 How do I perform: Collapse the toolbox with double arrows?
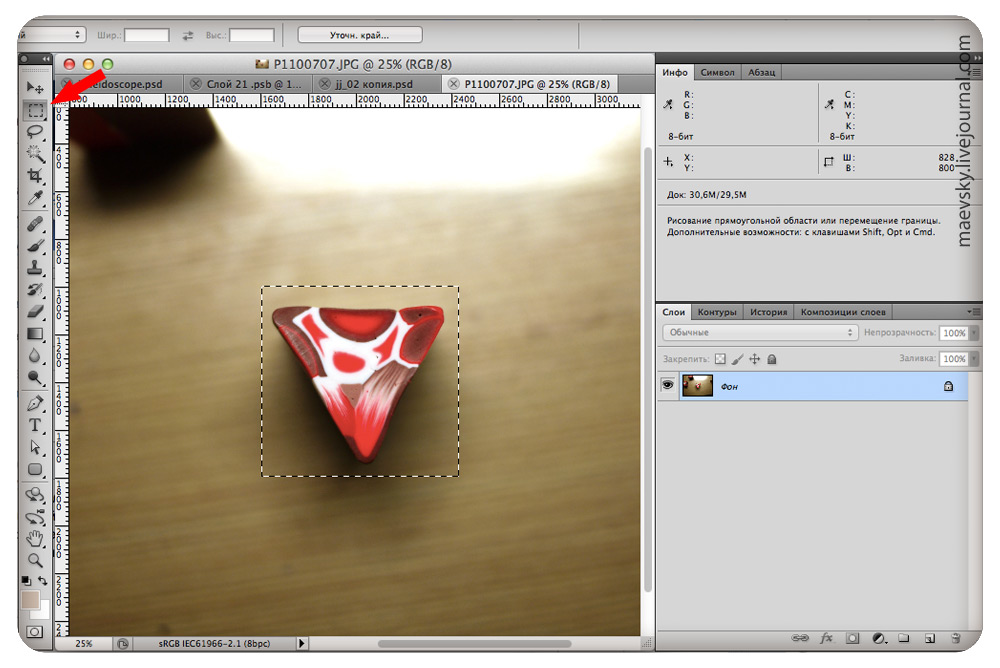click(46, 59)
